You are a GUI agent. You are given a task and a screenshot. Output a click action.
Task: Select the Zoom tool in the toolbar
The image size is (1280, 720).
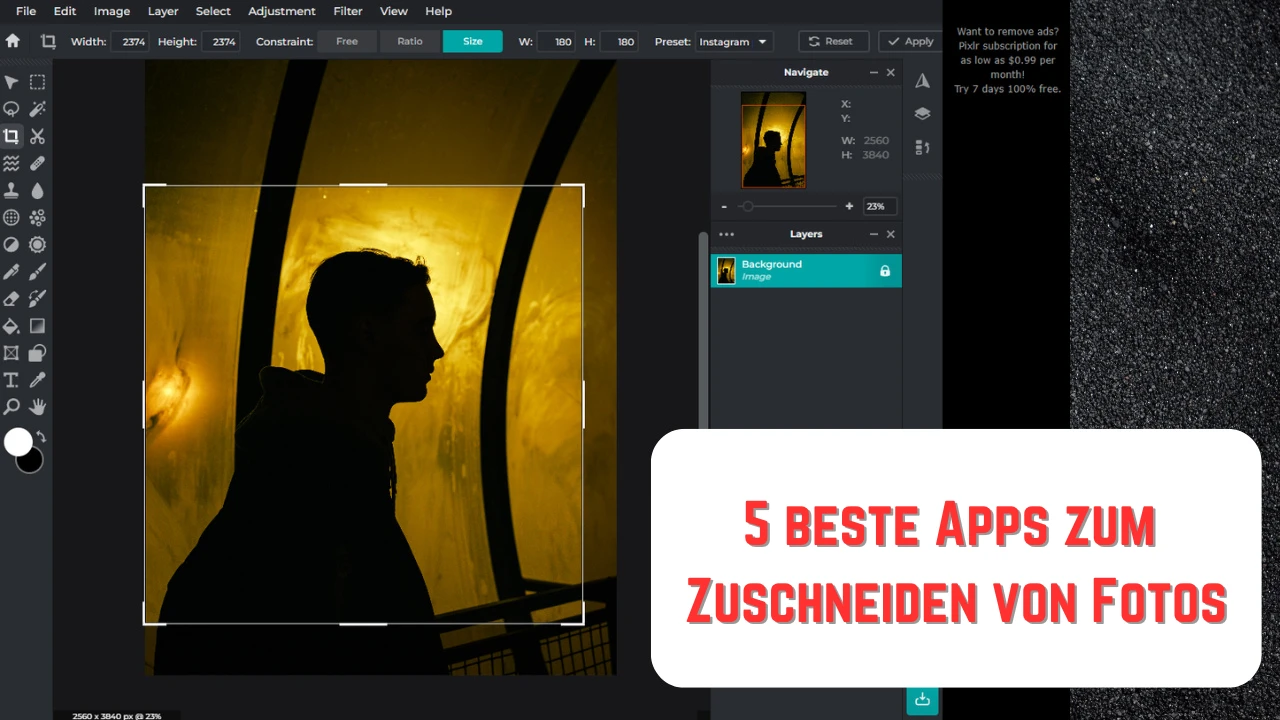click(12, 406)
